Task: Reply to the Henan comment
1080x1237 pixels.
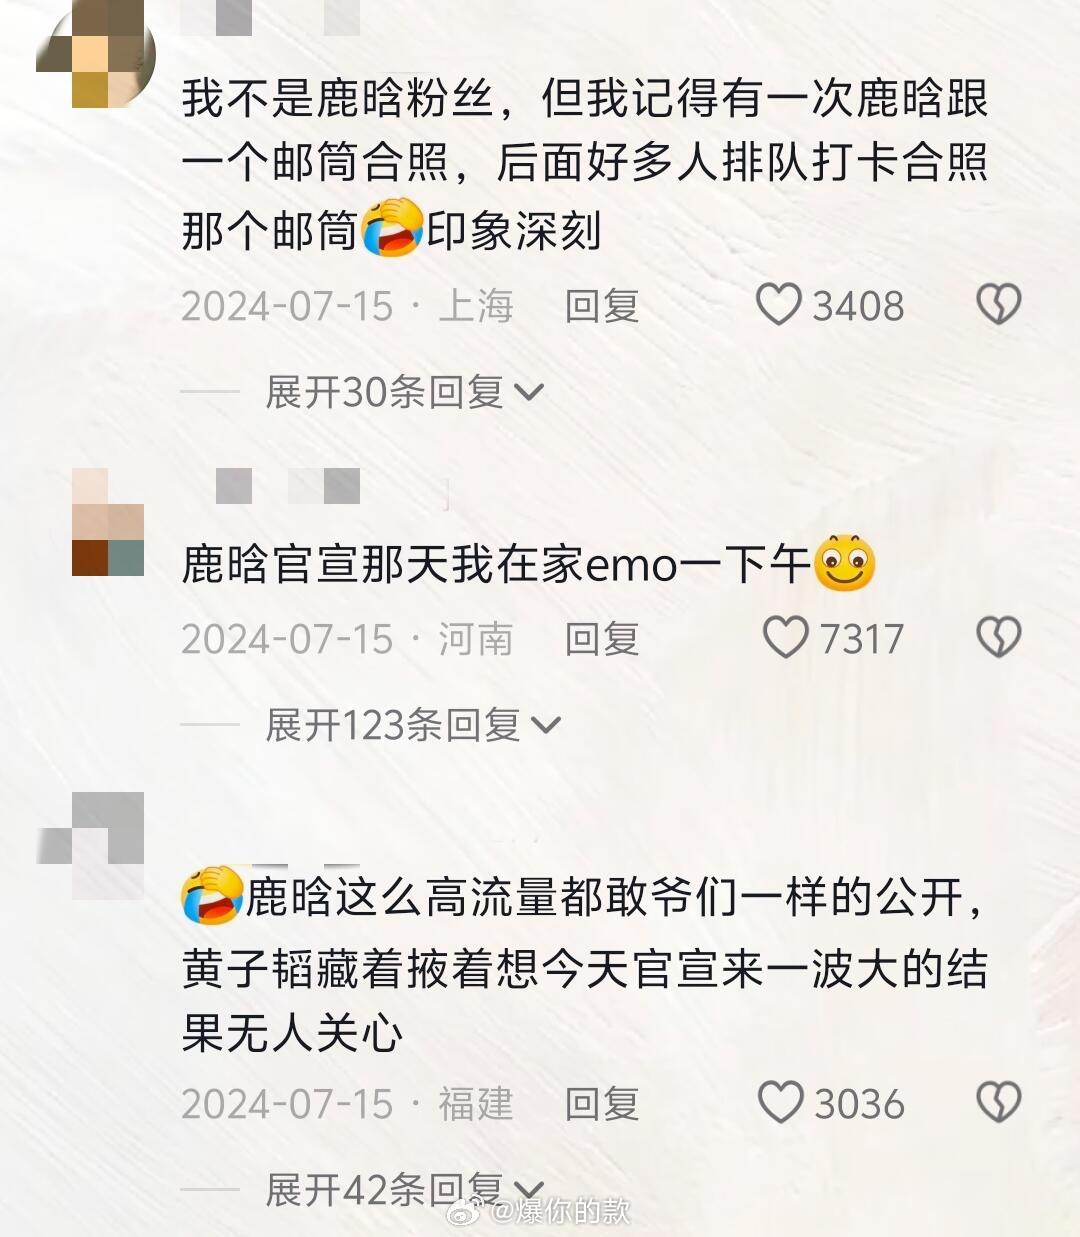Action: (x=601, y=638)
